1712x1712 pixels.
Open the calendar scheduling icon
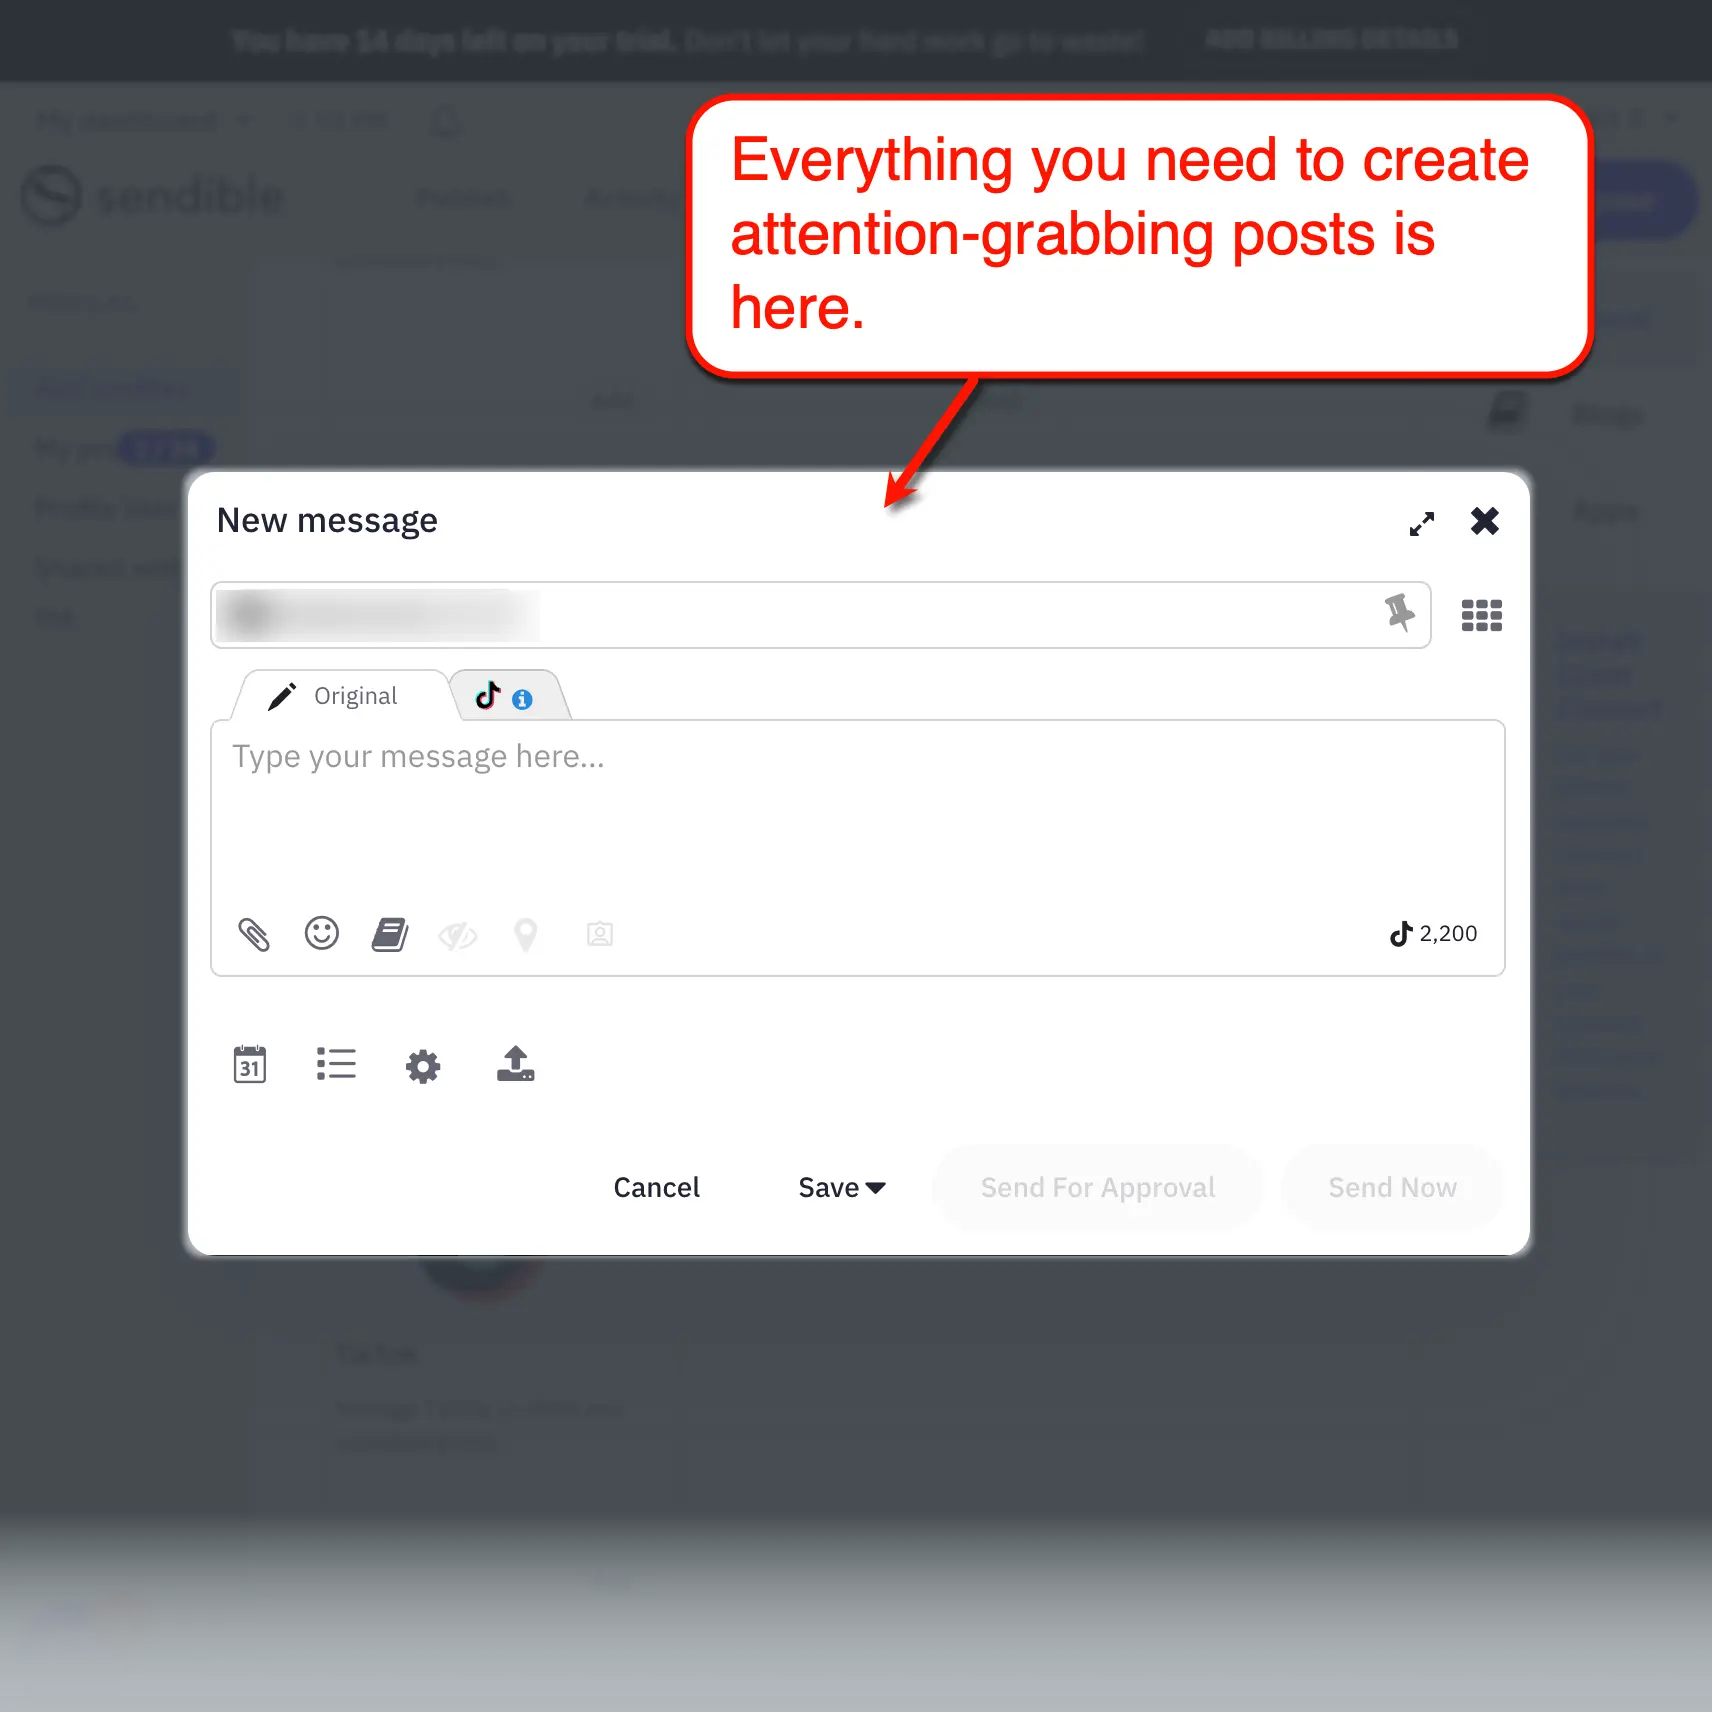point(250,1065)
